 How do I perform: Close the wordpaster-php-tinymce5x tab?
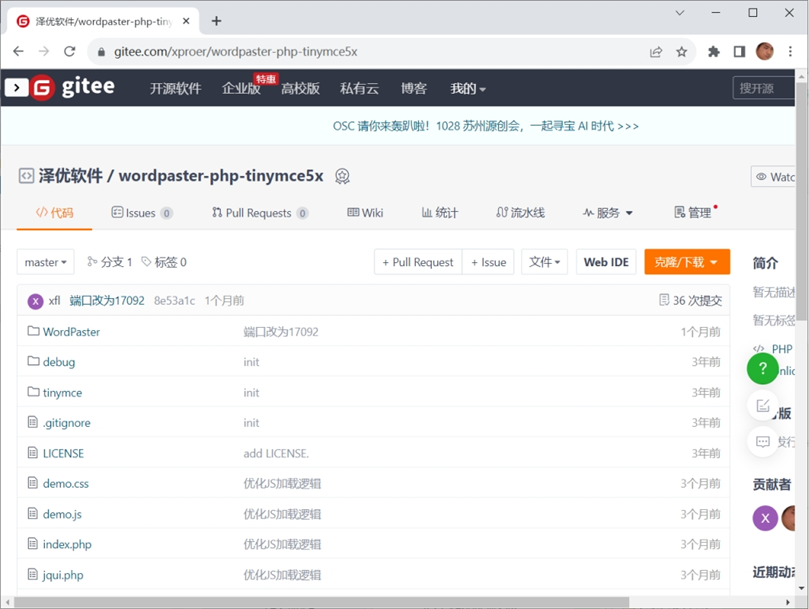[186, 21]
